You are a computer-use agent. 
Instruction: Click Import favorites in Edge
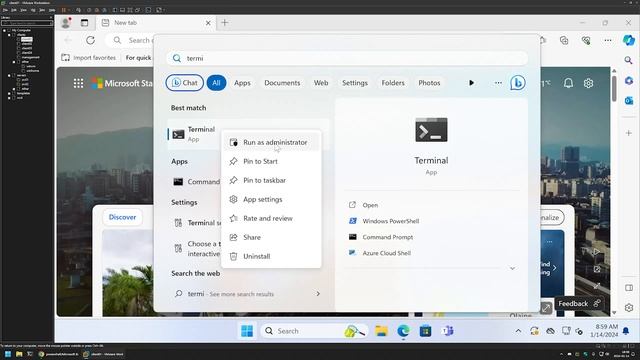pos(89,58)
